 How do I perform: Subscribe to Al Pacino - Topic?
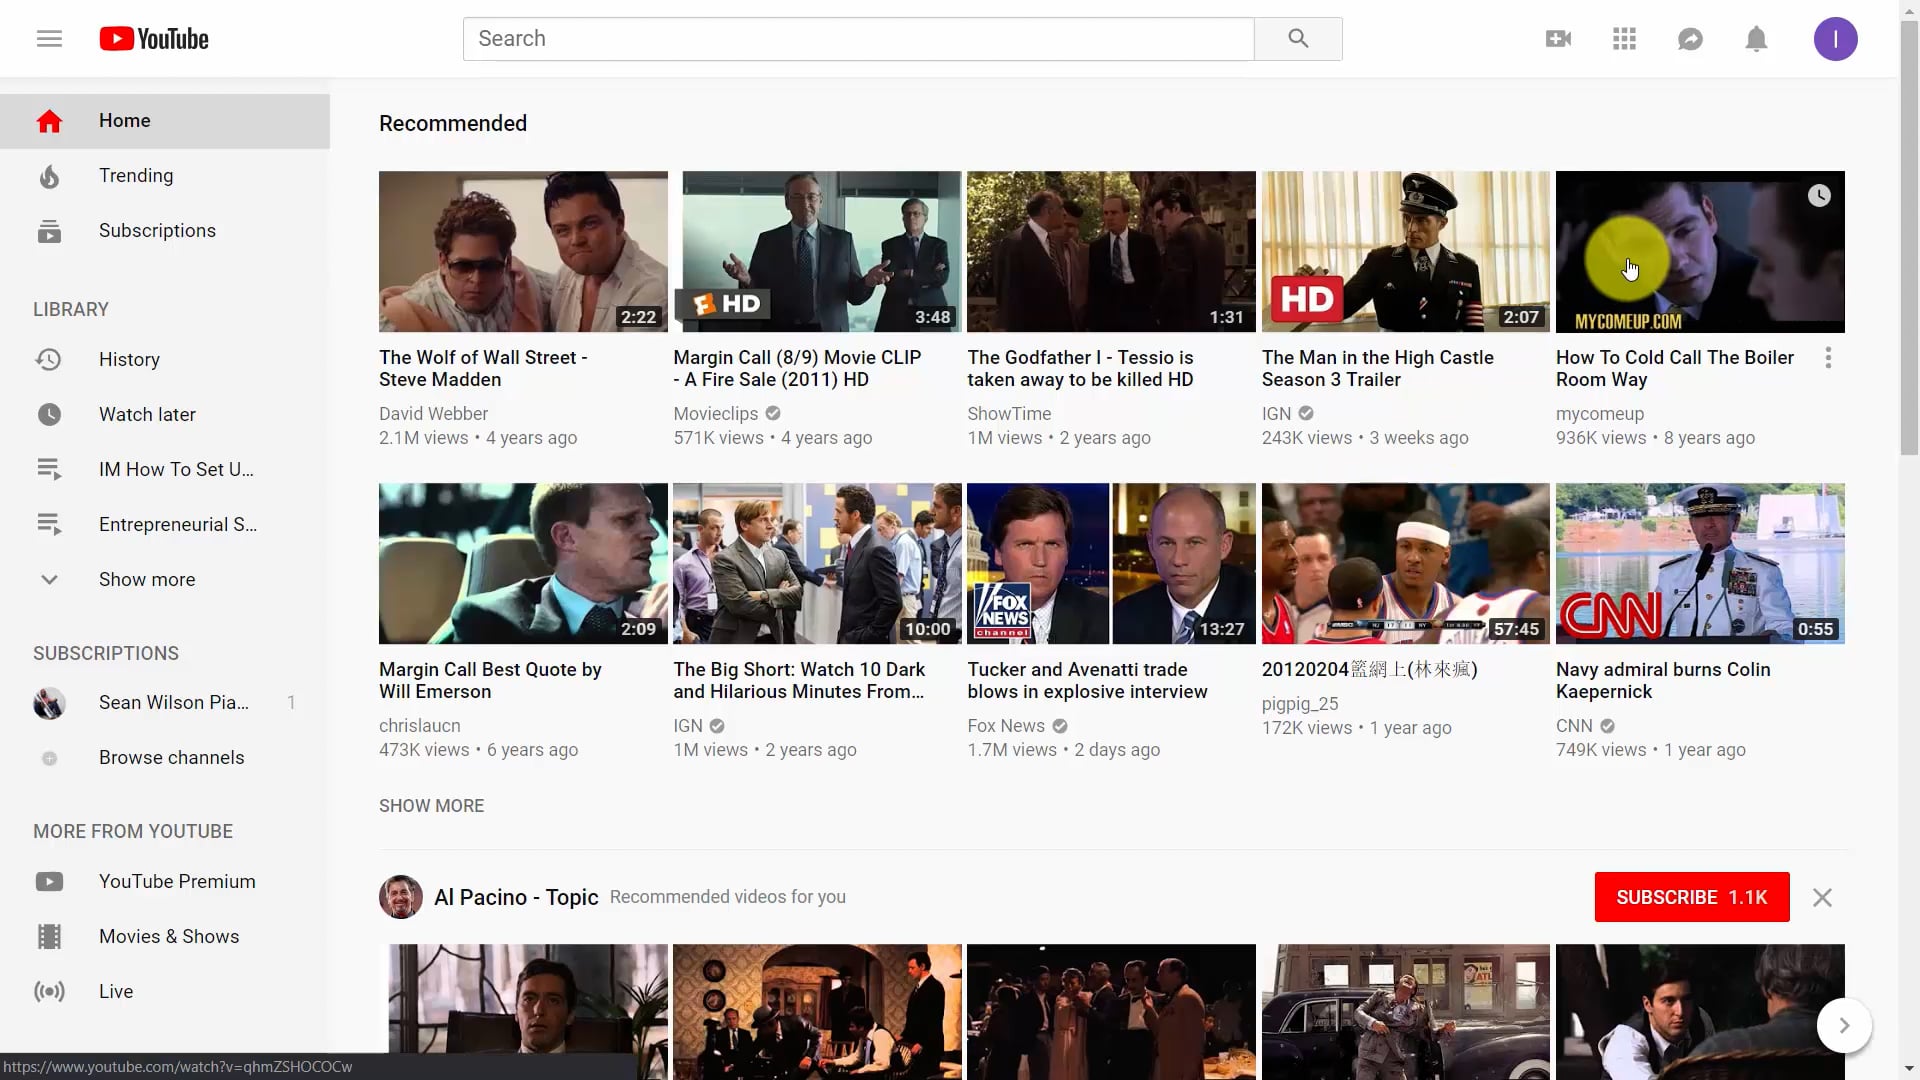coord(1692,897)
